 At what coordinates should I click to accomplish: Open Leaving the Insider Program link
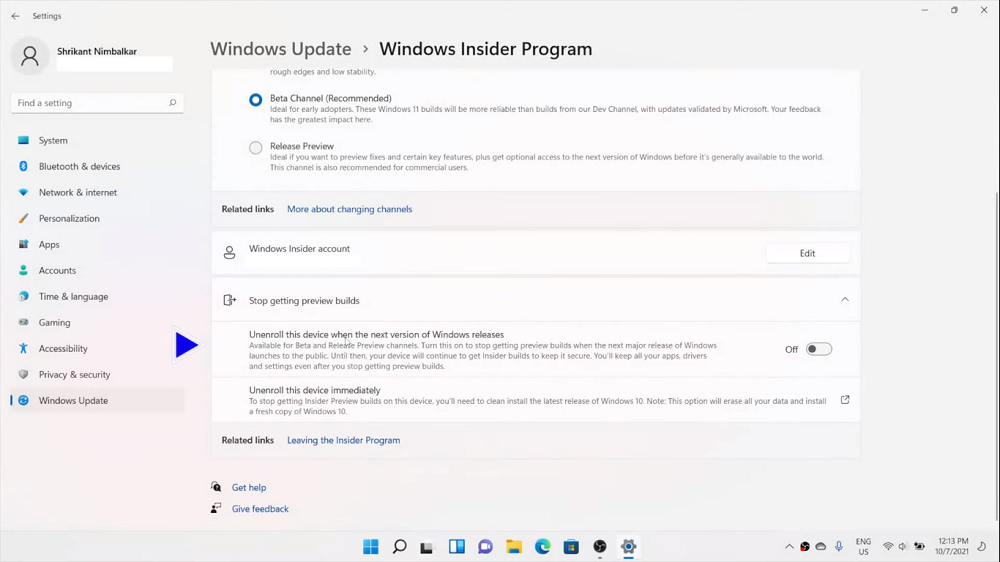click(344, 440)
